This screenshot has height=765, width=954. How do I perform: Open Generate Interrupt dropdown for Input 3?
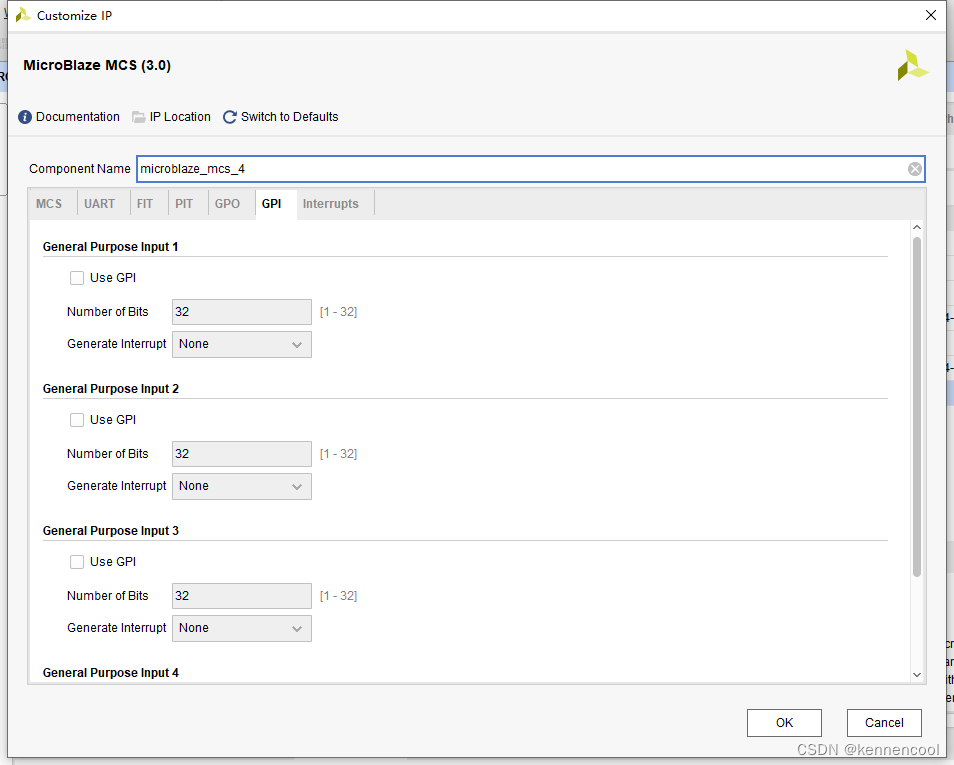pyautogui.click(x=242, y=628)
